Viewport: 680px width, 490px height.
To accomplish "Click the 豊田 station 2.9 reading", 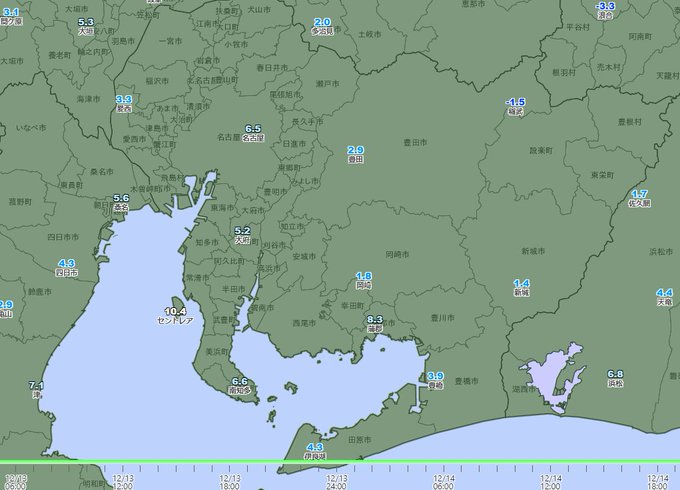I will 356,150.
